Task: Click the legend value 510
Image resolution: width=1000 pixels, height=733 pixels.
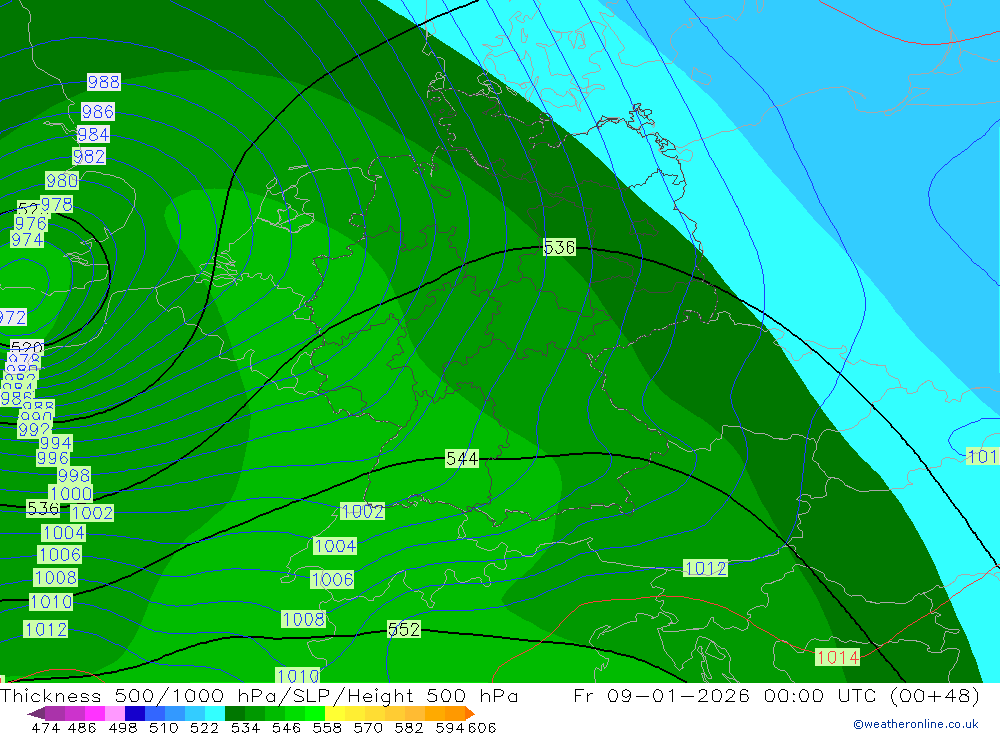Action: 163,727
